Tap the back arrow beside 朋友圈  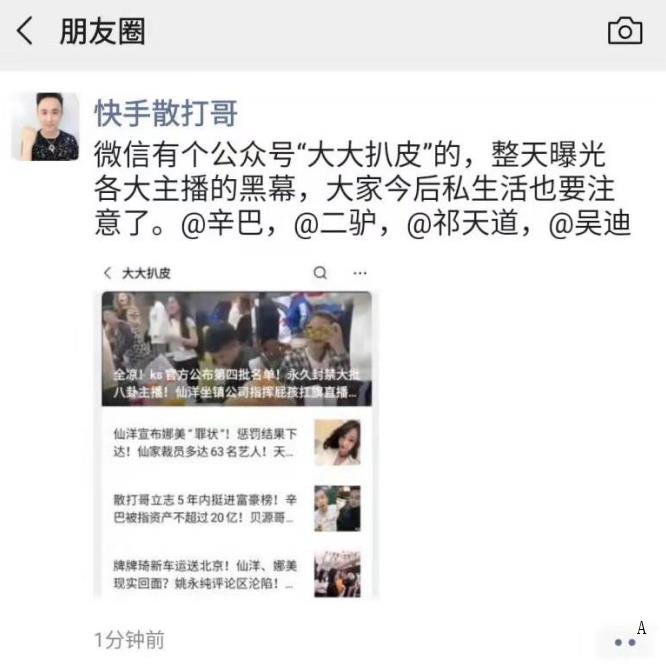click(25, 31)
